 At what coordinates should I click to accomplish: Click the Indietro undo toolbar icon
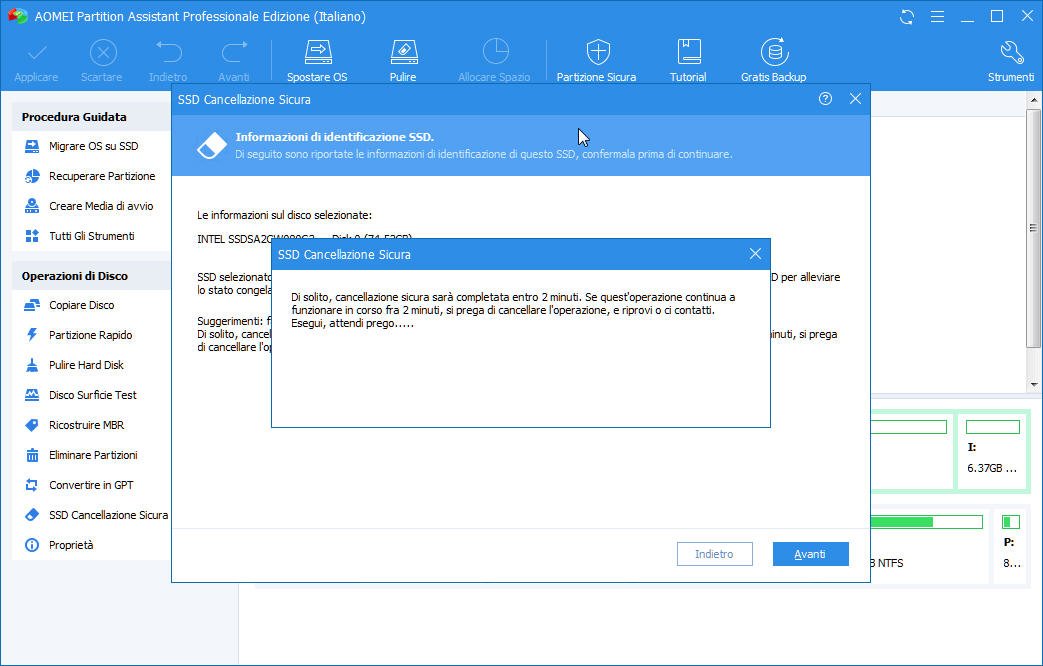point(168,61)
